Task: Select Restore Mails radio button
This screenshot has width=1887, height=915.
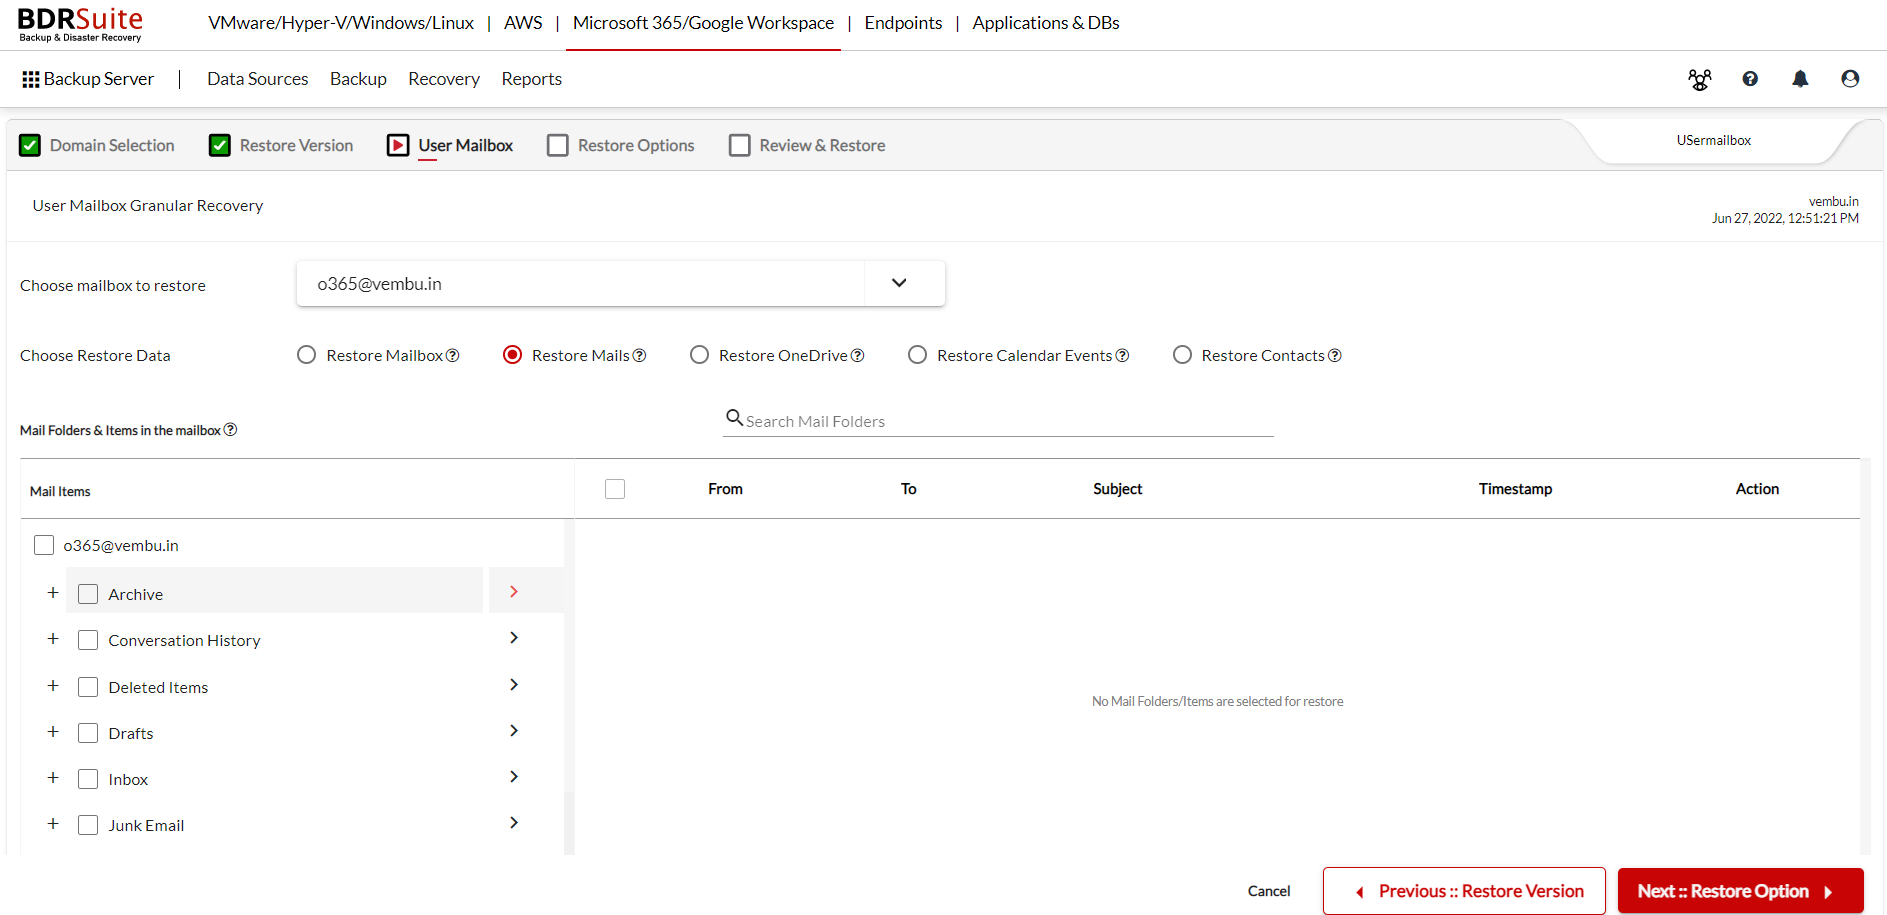Action: coord(513,355)
